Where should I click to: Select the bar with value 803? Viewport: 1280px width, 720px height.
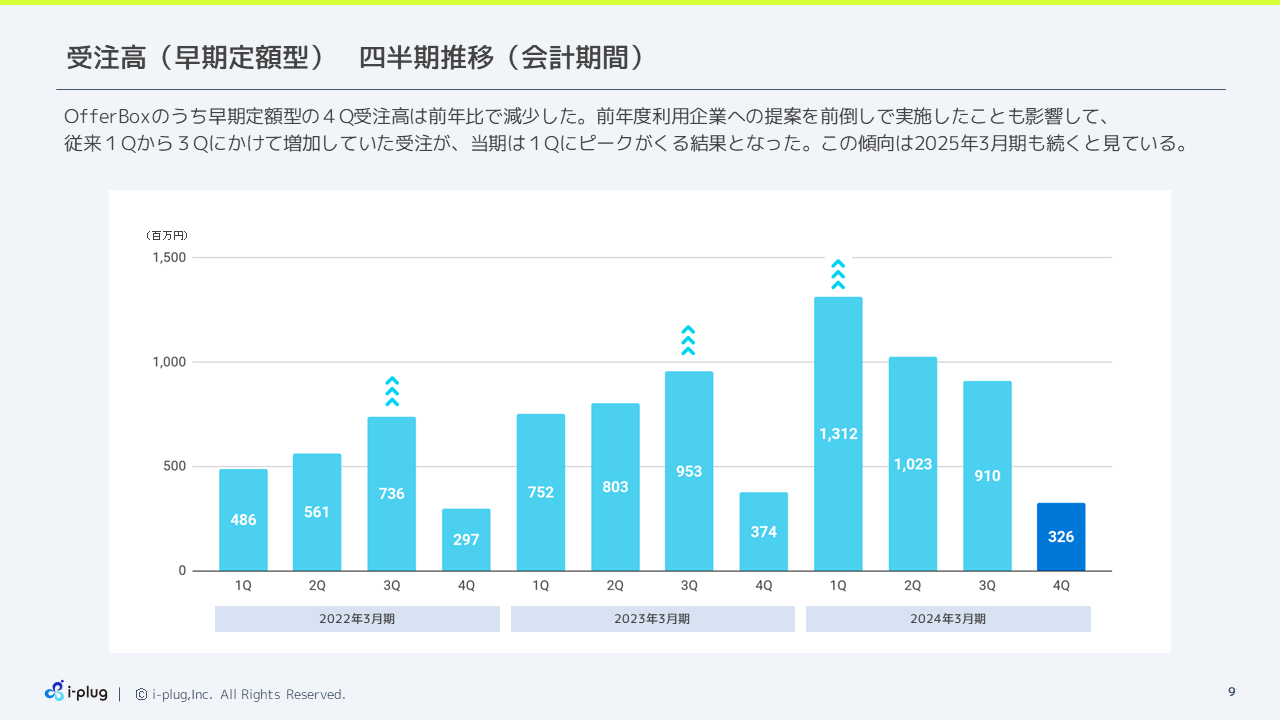(615, 487)
